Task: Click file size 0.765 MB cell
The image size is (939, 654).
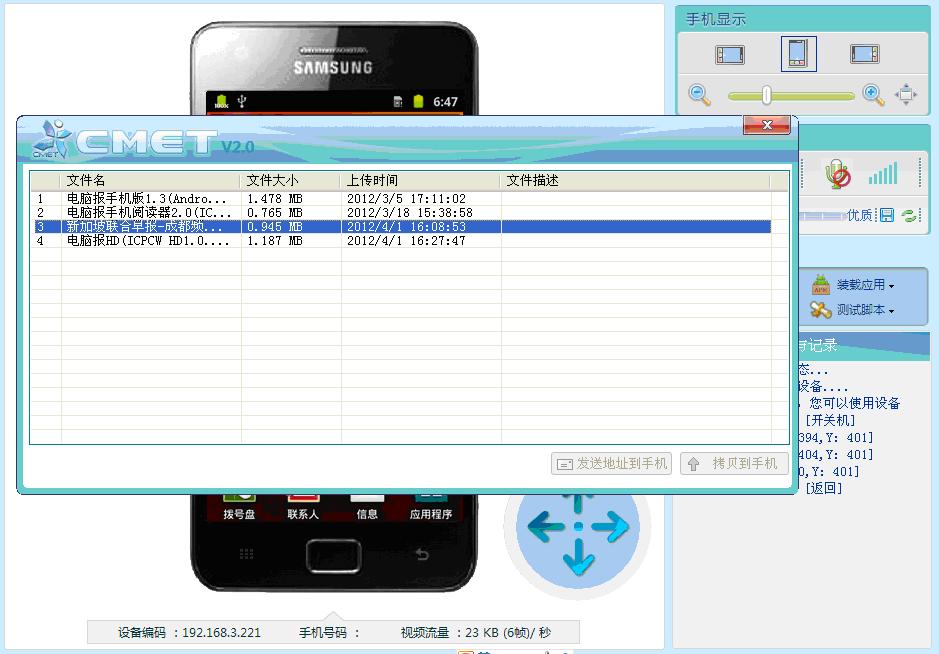Action: [x=275, y=213]
